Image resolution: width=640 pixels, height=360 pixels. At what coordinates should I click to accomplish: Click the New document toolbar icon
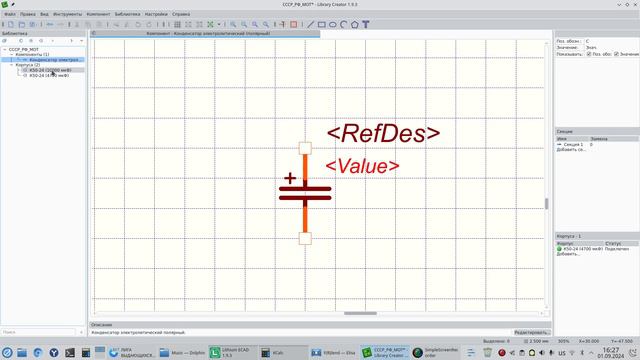(11, 24)
